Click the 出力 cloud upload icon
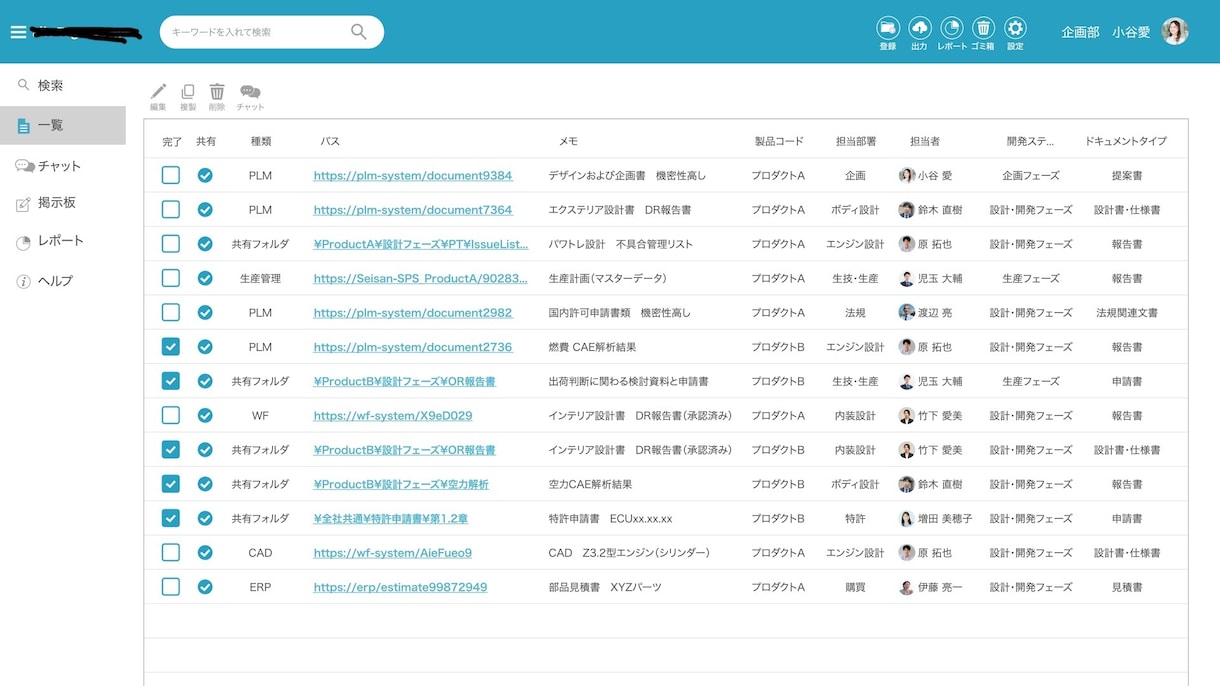Screen dimensions: 1220x686 coord(919,28)
